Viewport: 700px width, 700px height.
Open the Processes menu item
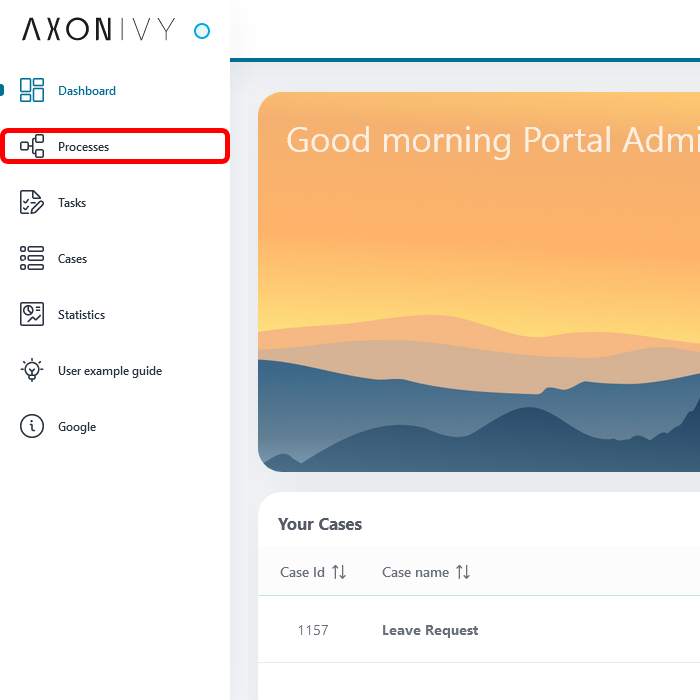pos(115,146)
